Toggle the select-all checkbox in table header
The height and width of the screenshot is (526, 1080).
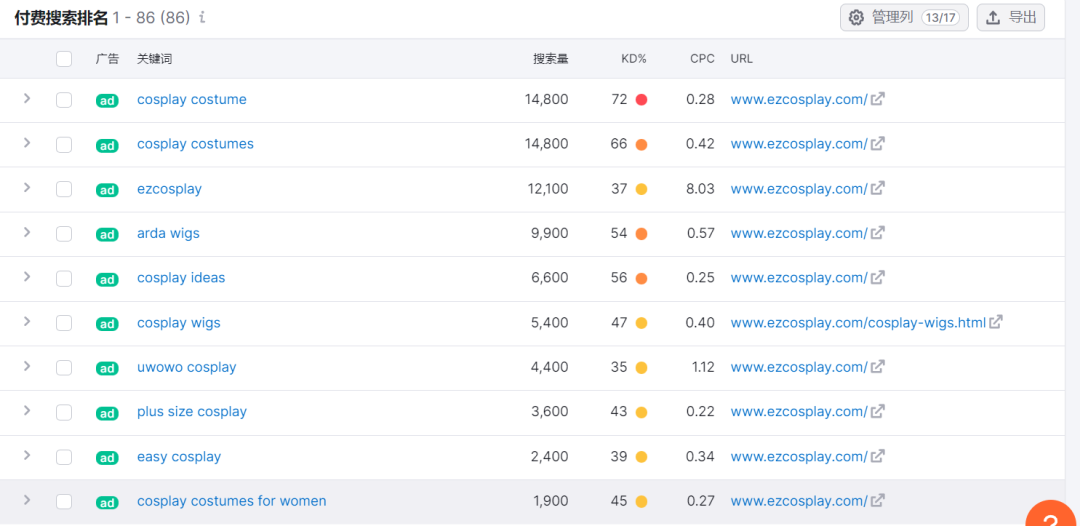[64, 59]
